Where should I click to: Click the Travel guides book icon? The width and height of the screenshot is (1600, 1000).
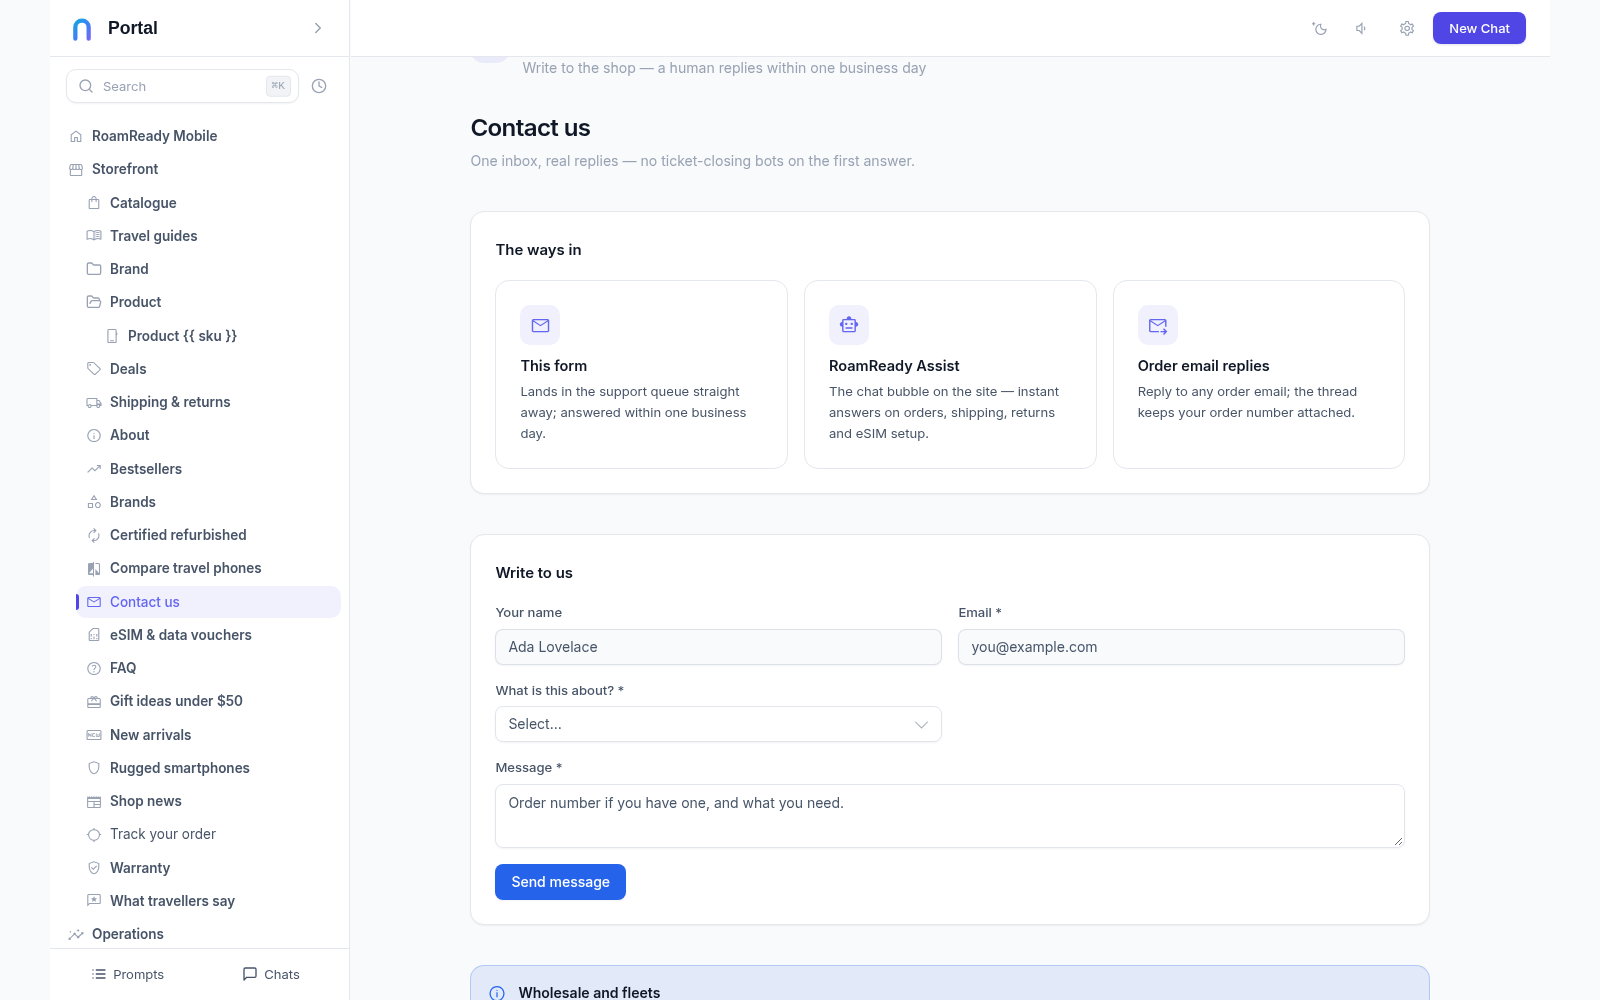(x=94, y=236)
